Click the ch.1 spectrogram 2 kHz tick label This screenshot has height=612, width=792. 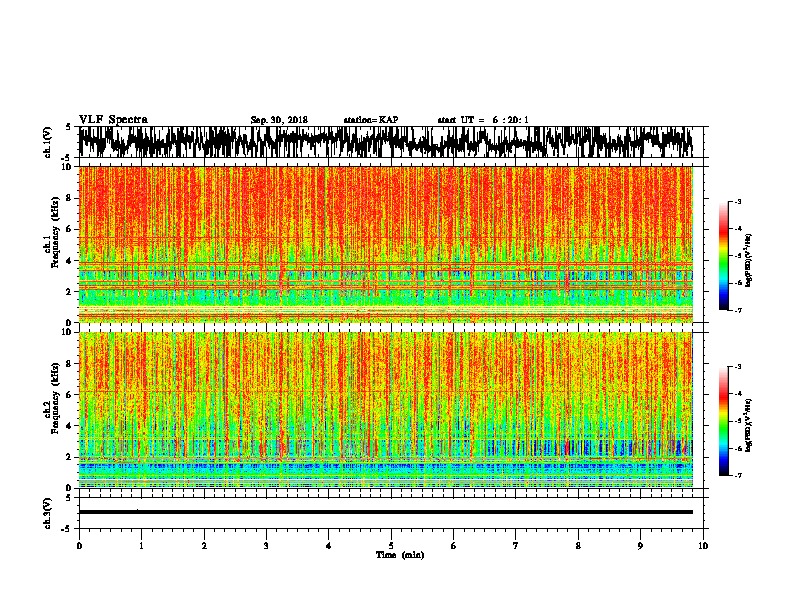(x=71, y=292)
